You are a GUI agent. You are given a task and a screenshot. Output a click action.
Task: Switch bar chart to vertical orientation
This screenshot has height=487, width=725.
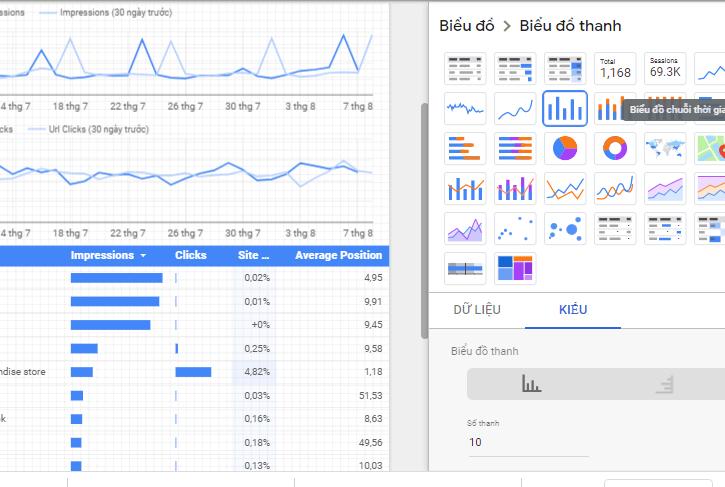tap(531, 384)
